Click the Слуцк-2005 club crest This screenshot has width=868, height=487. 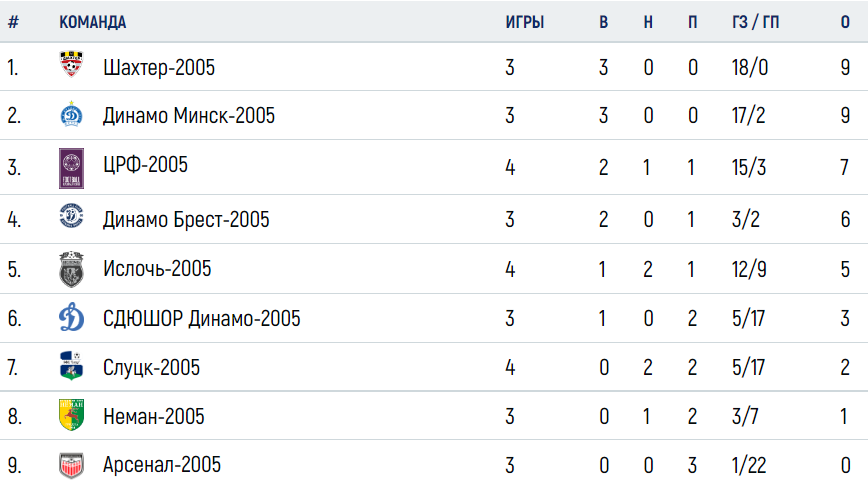tap(71, 366)
